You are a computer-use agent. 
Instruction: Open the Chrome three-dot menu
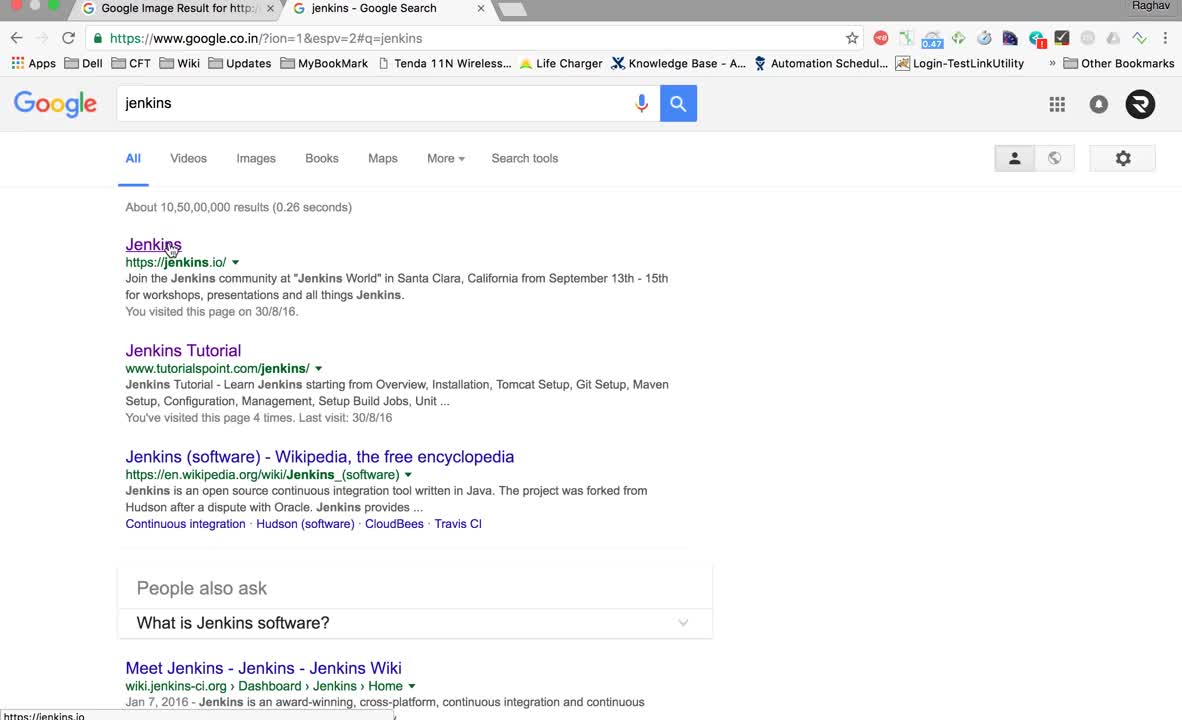coord(1165,38)
